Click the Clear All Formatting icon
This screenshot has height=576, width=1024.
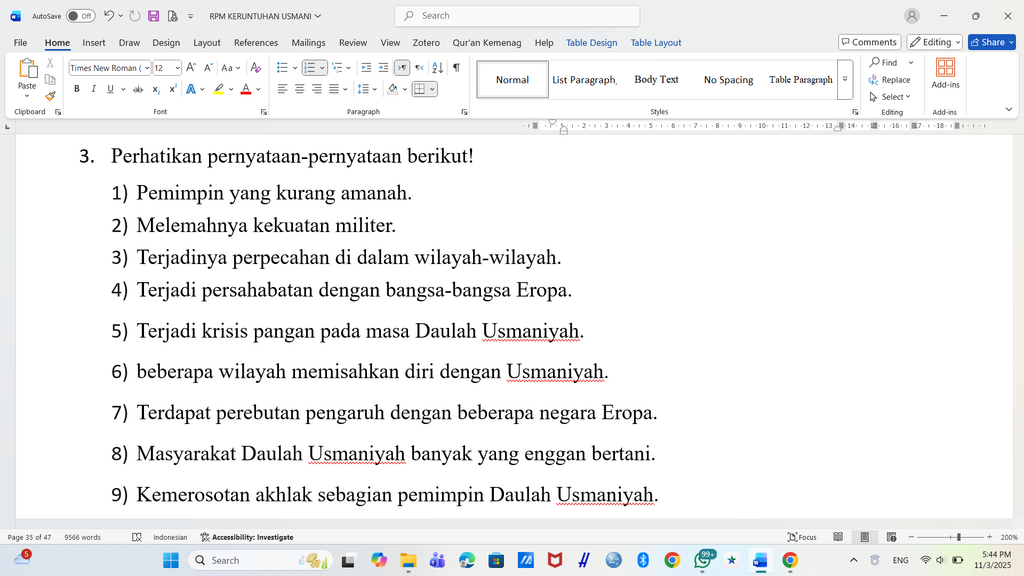[256, 67]
